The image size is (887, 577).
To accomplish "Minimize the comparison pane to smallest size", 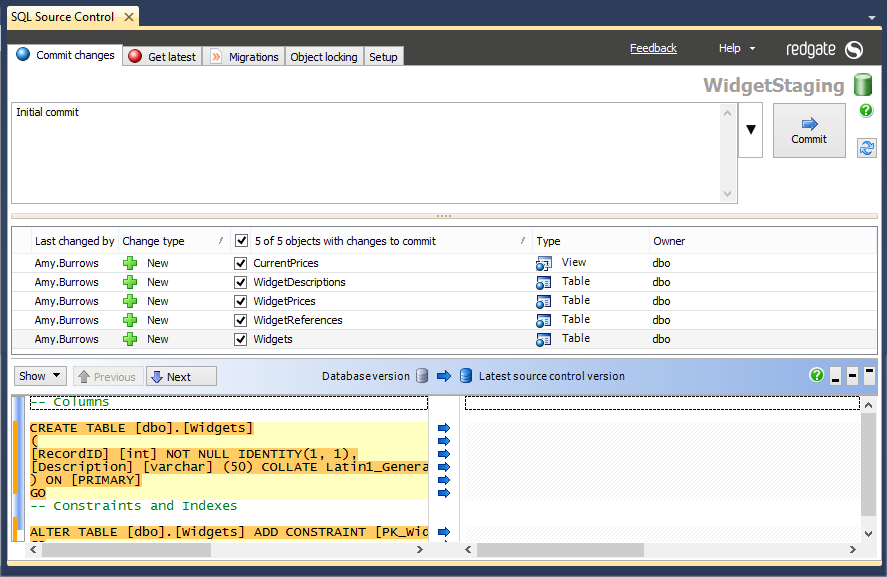I will [x=836, y=376].
